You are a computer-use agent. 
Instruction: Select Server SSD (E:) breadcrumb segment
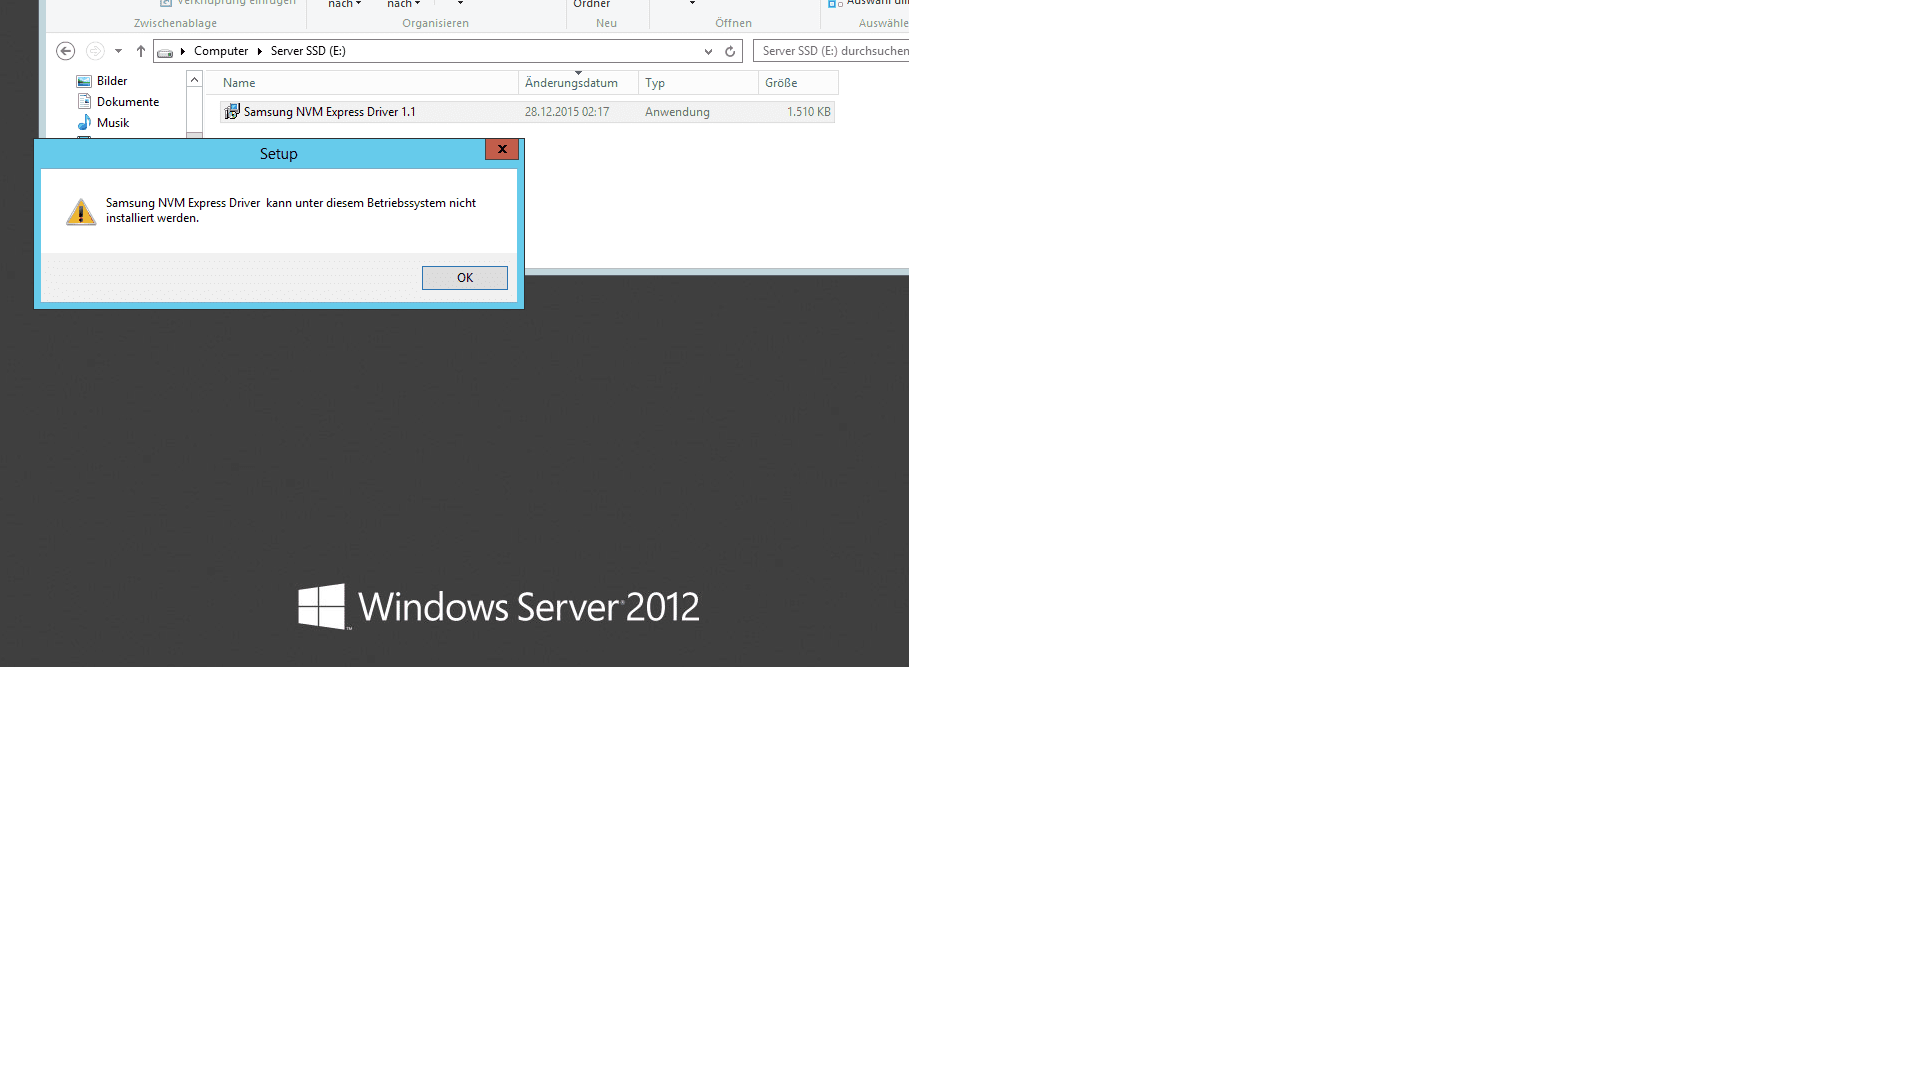click(x=308, y=51)
